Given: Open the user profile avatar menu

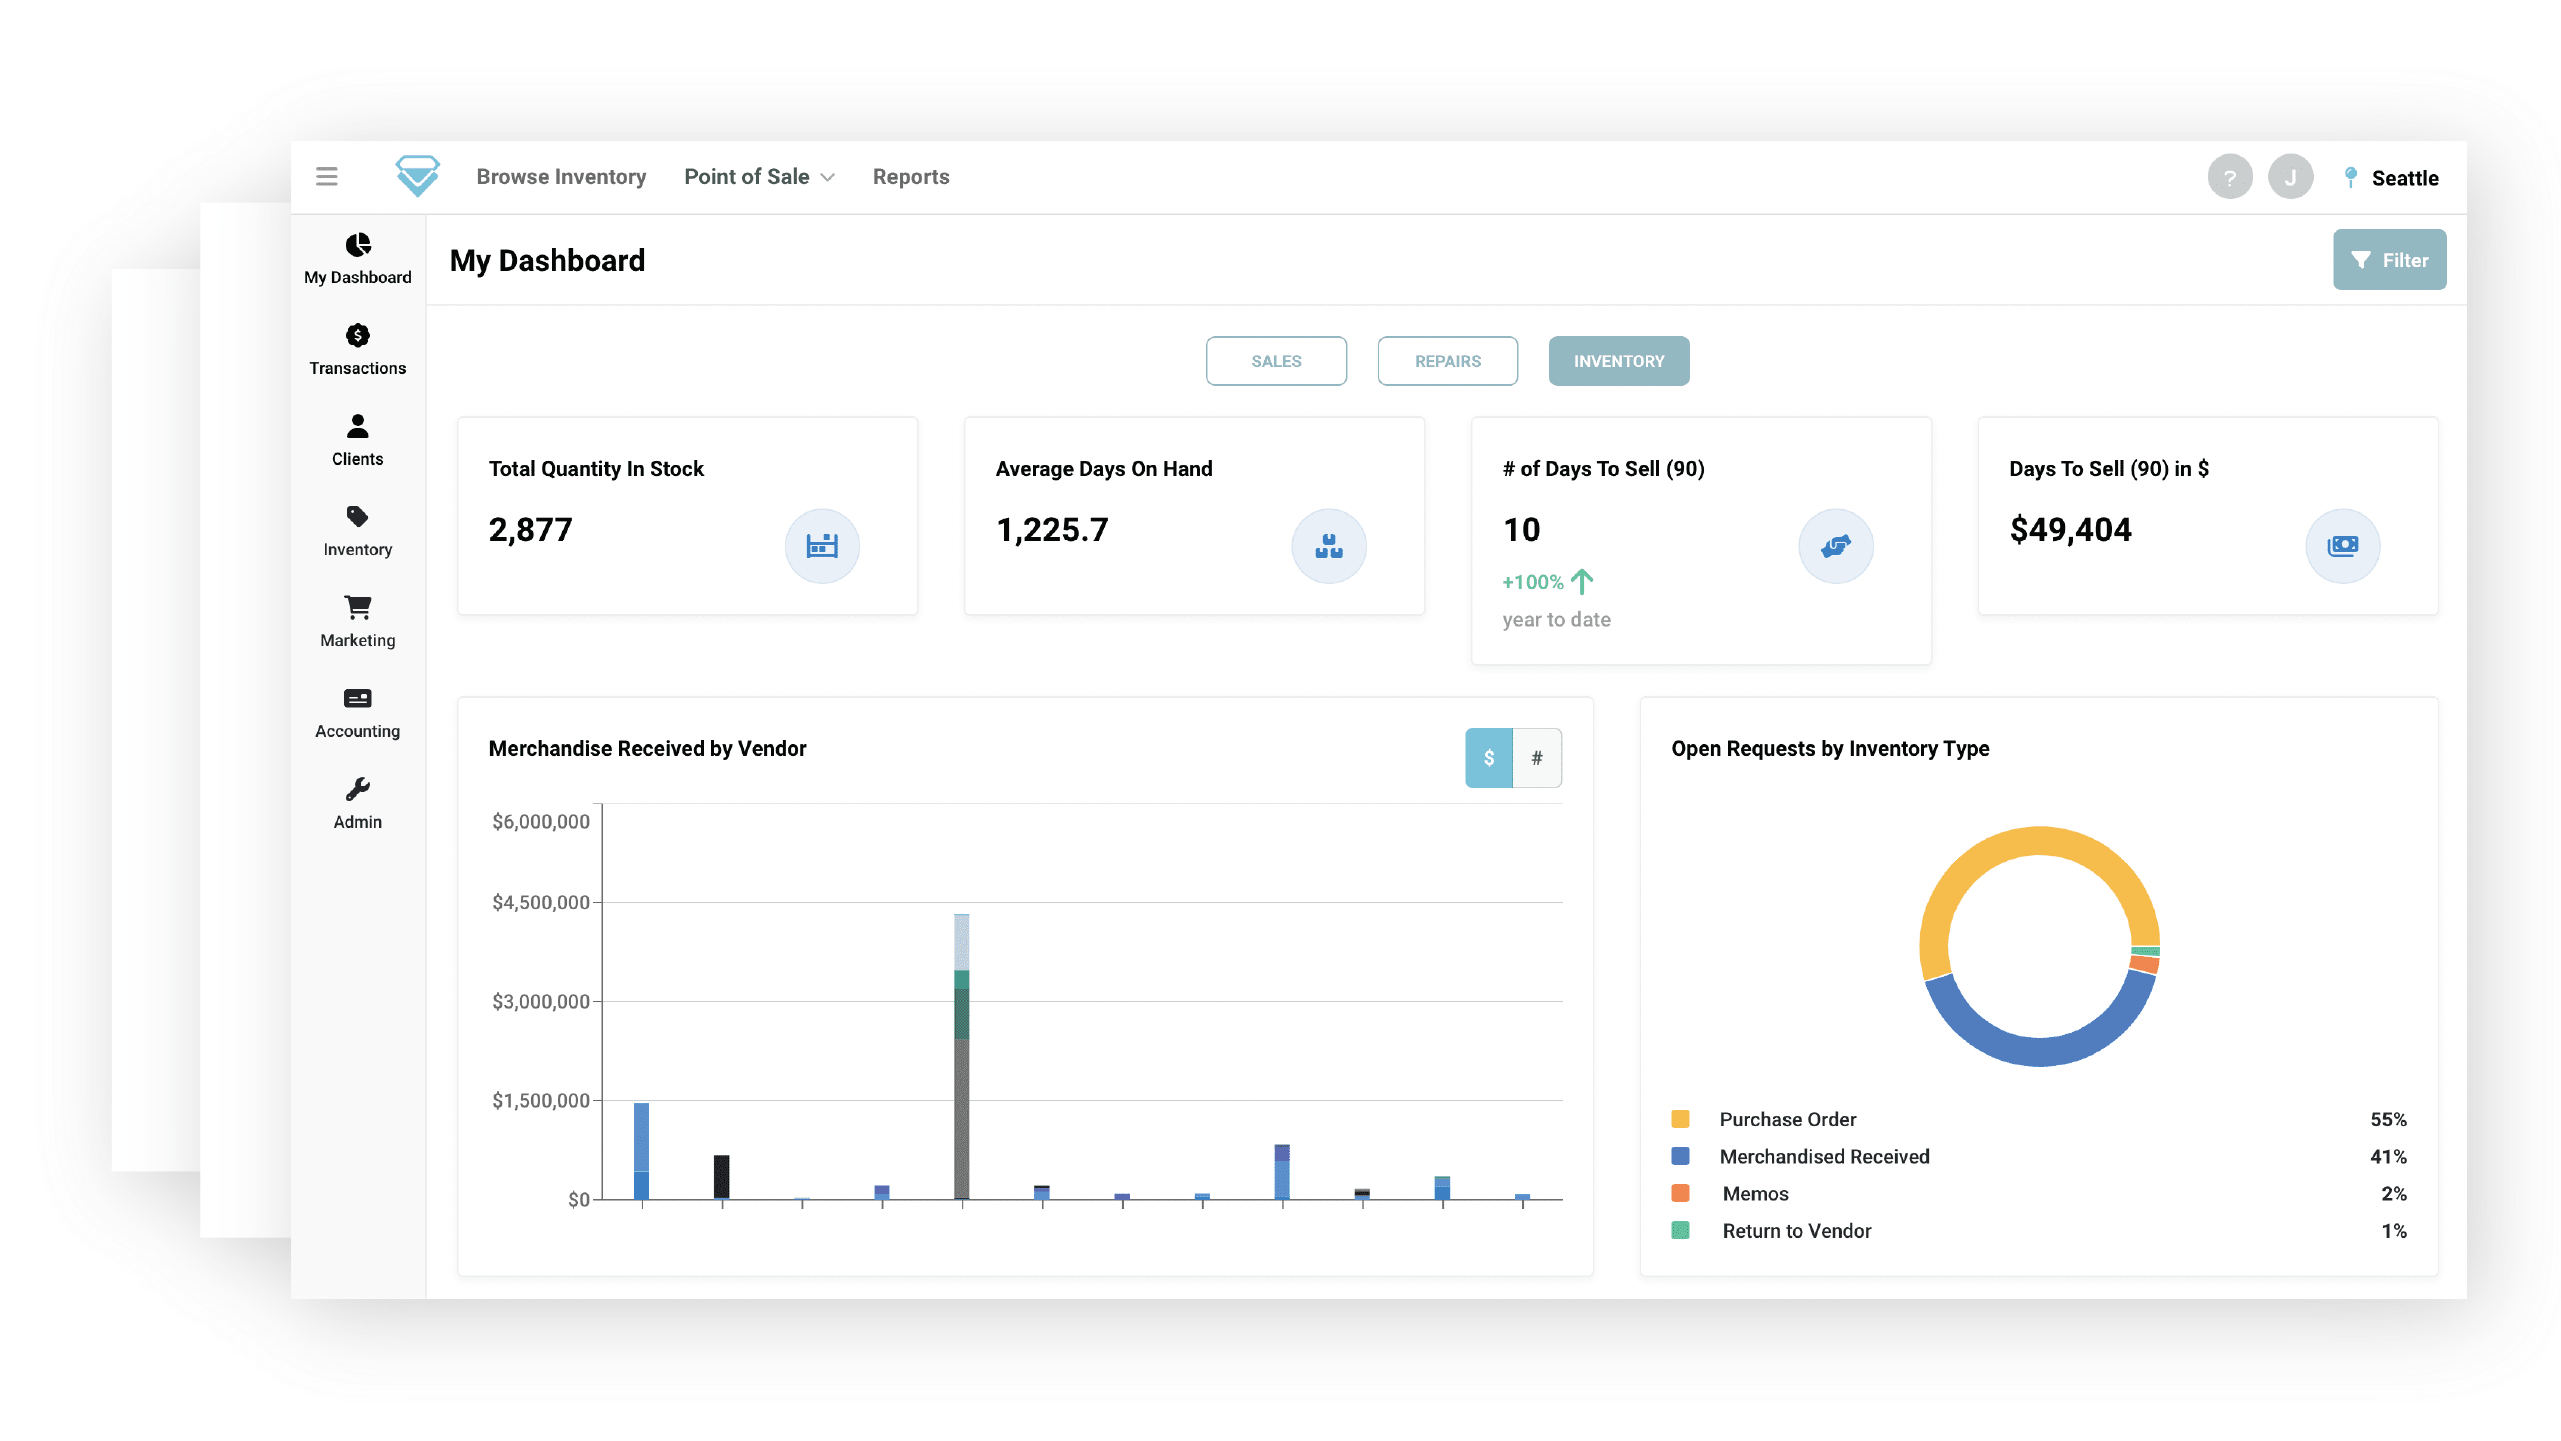Looking at the screenshot, I should click(2291, 176).
